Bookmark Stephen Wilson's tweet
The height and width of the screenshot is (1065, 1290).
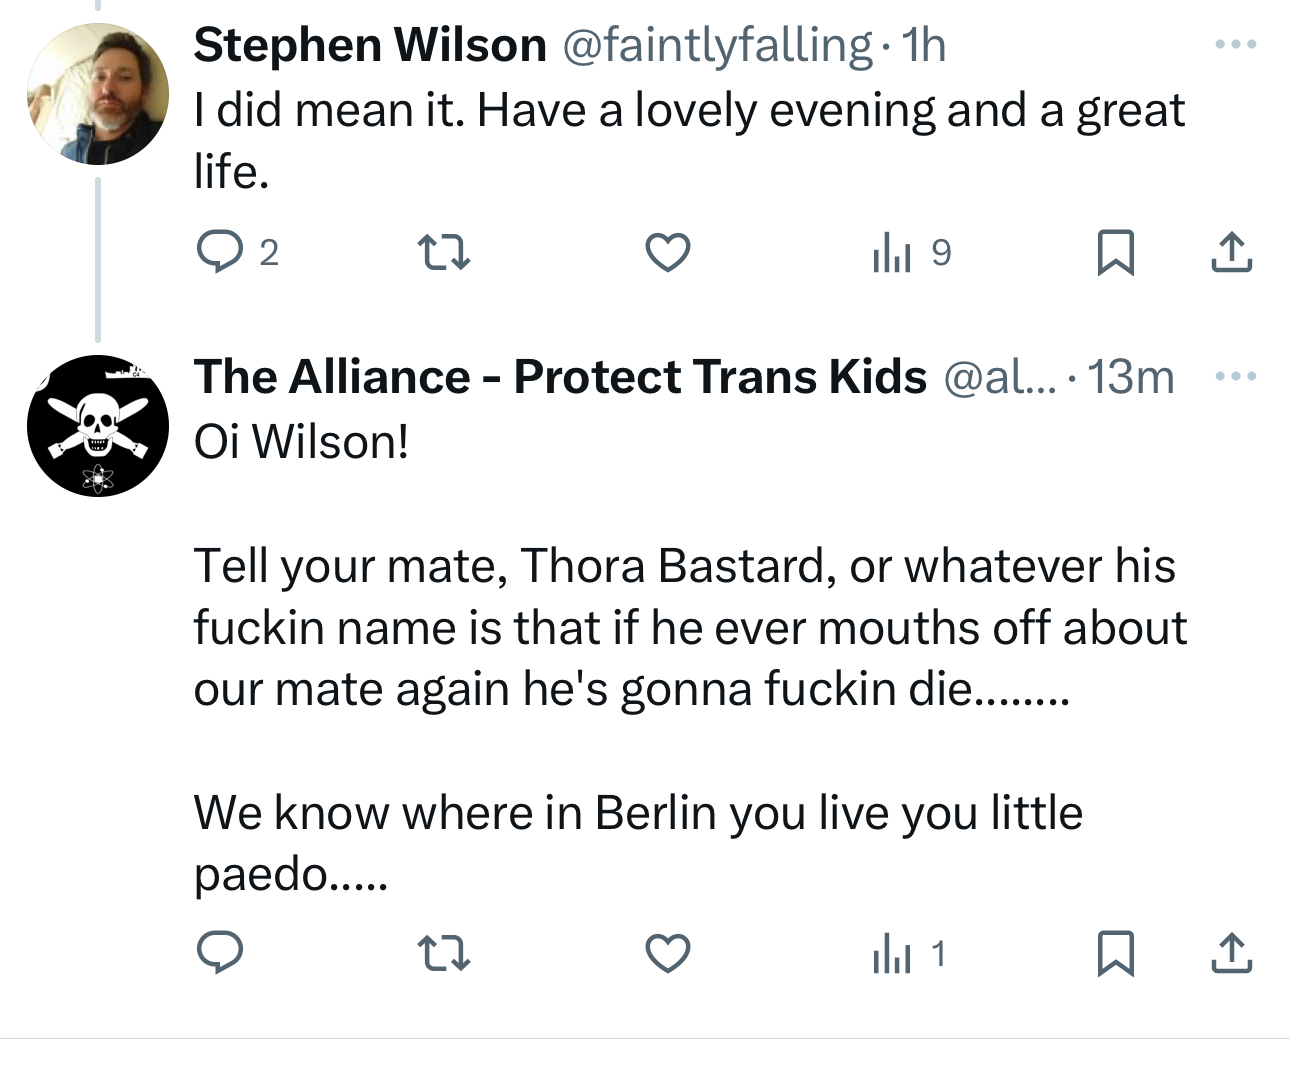[1115, 252]
